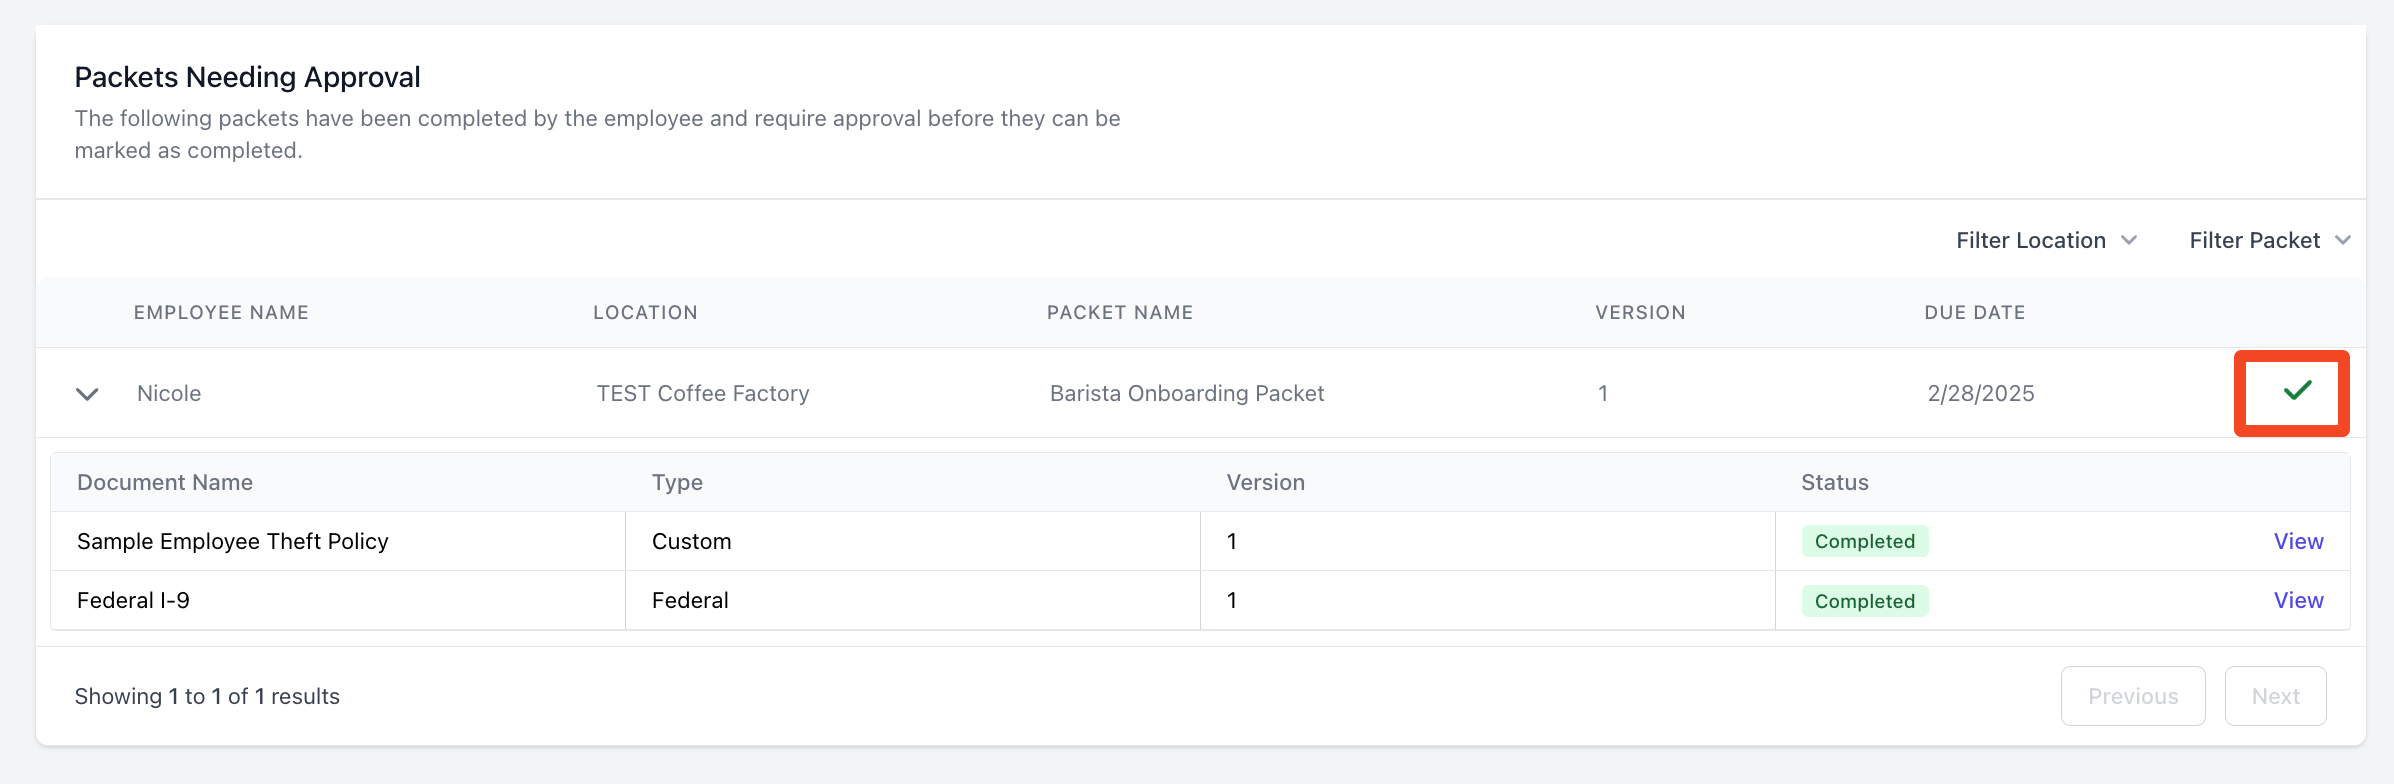Image resolution: width=2394 pixels, height=784 pixels.
Task: Click the Next page button
Action: pyautogui.click(x=2275, y=696)
